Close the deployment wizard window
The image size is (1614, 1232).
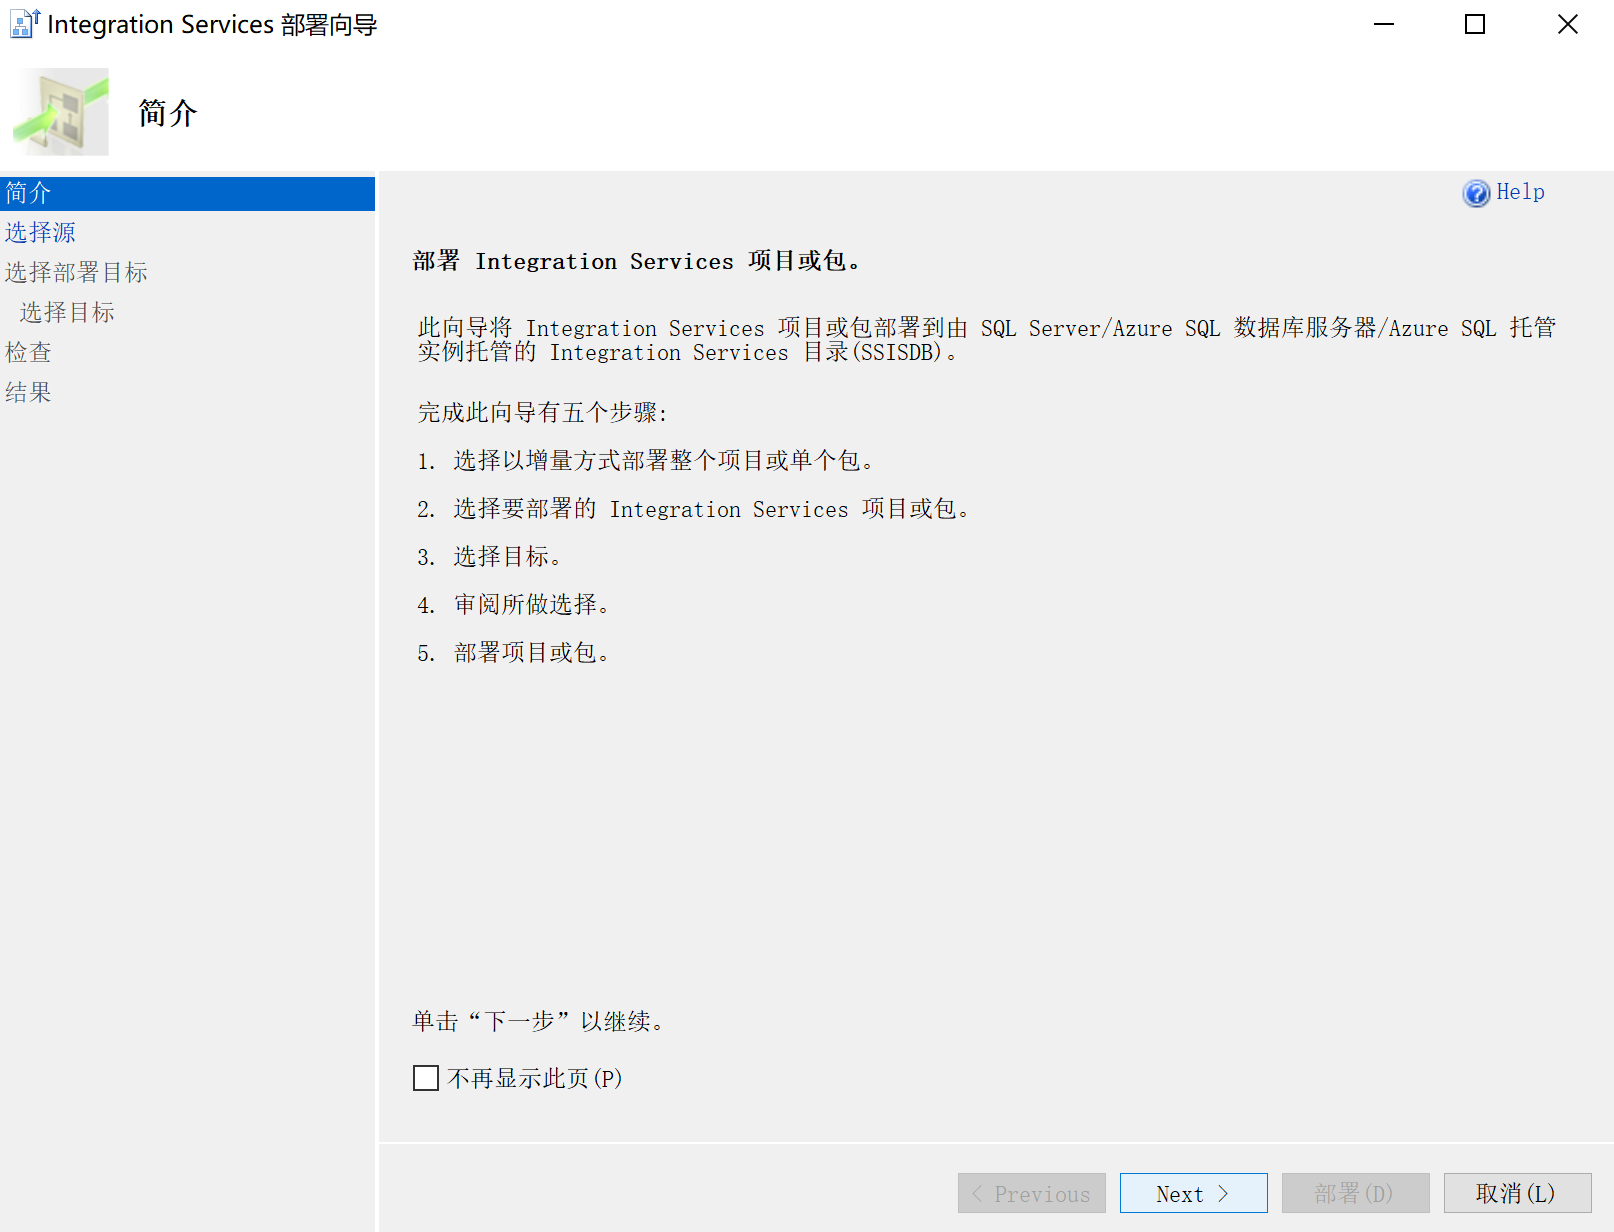(x=1567, y=24)
